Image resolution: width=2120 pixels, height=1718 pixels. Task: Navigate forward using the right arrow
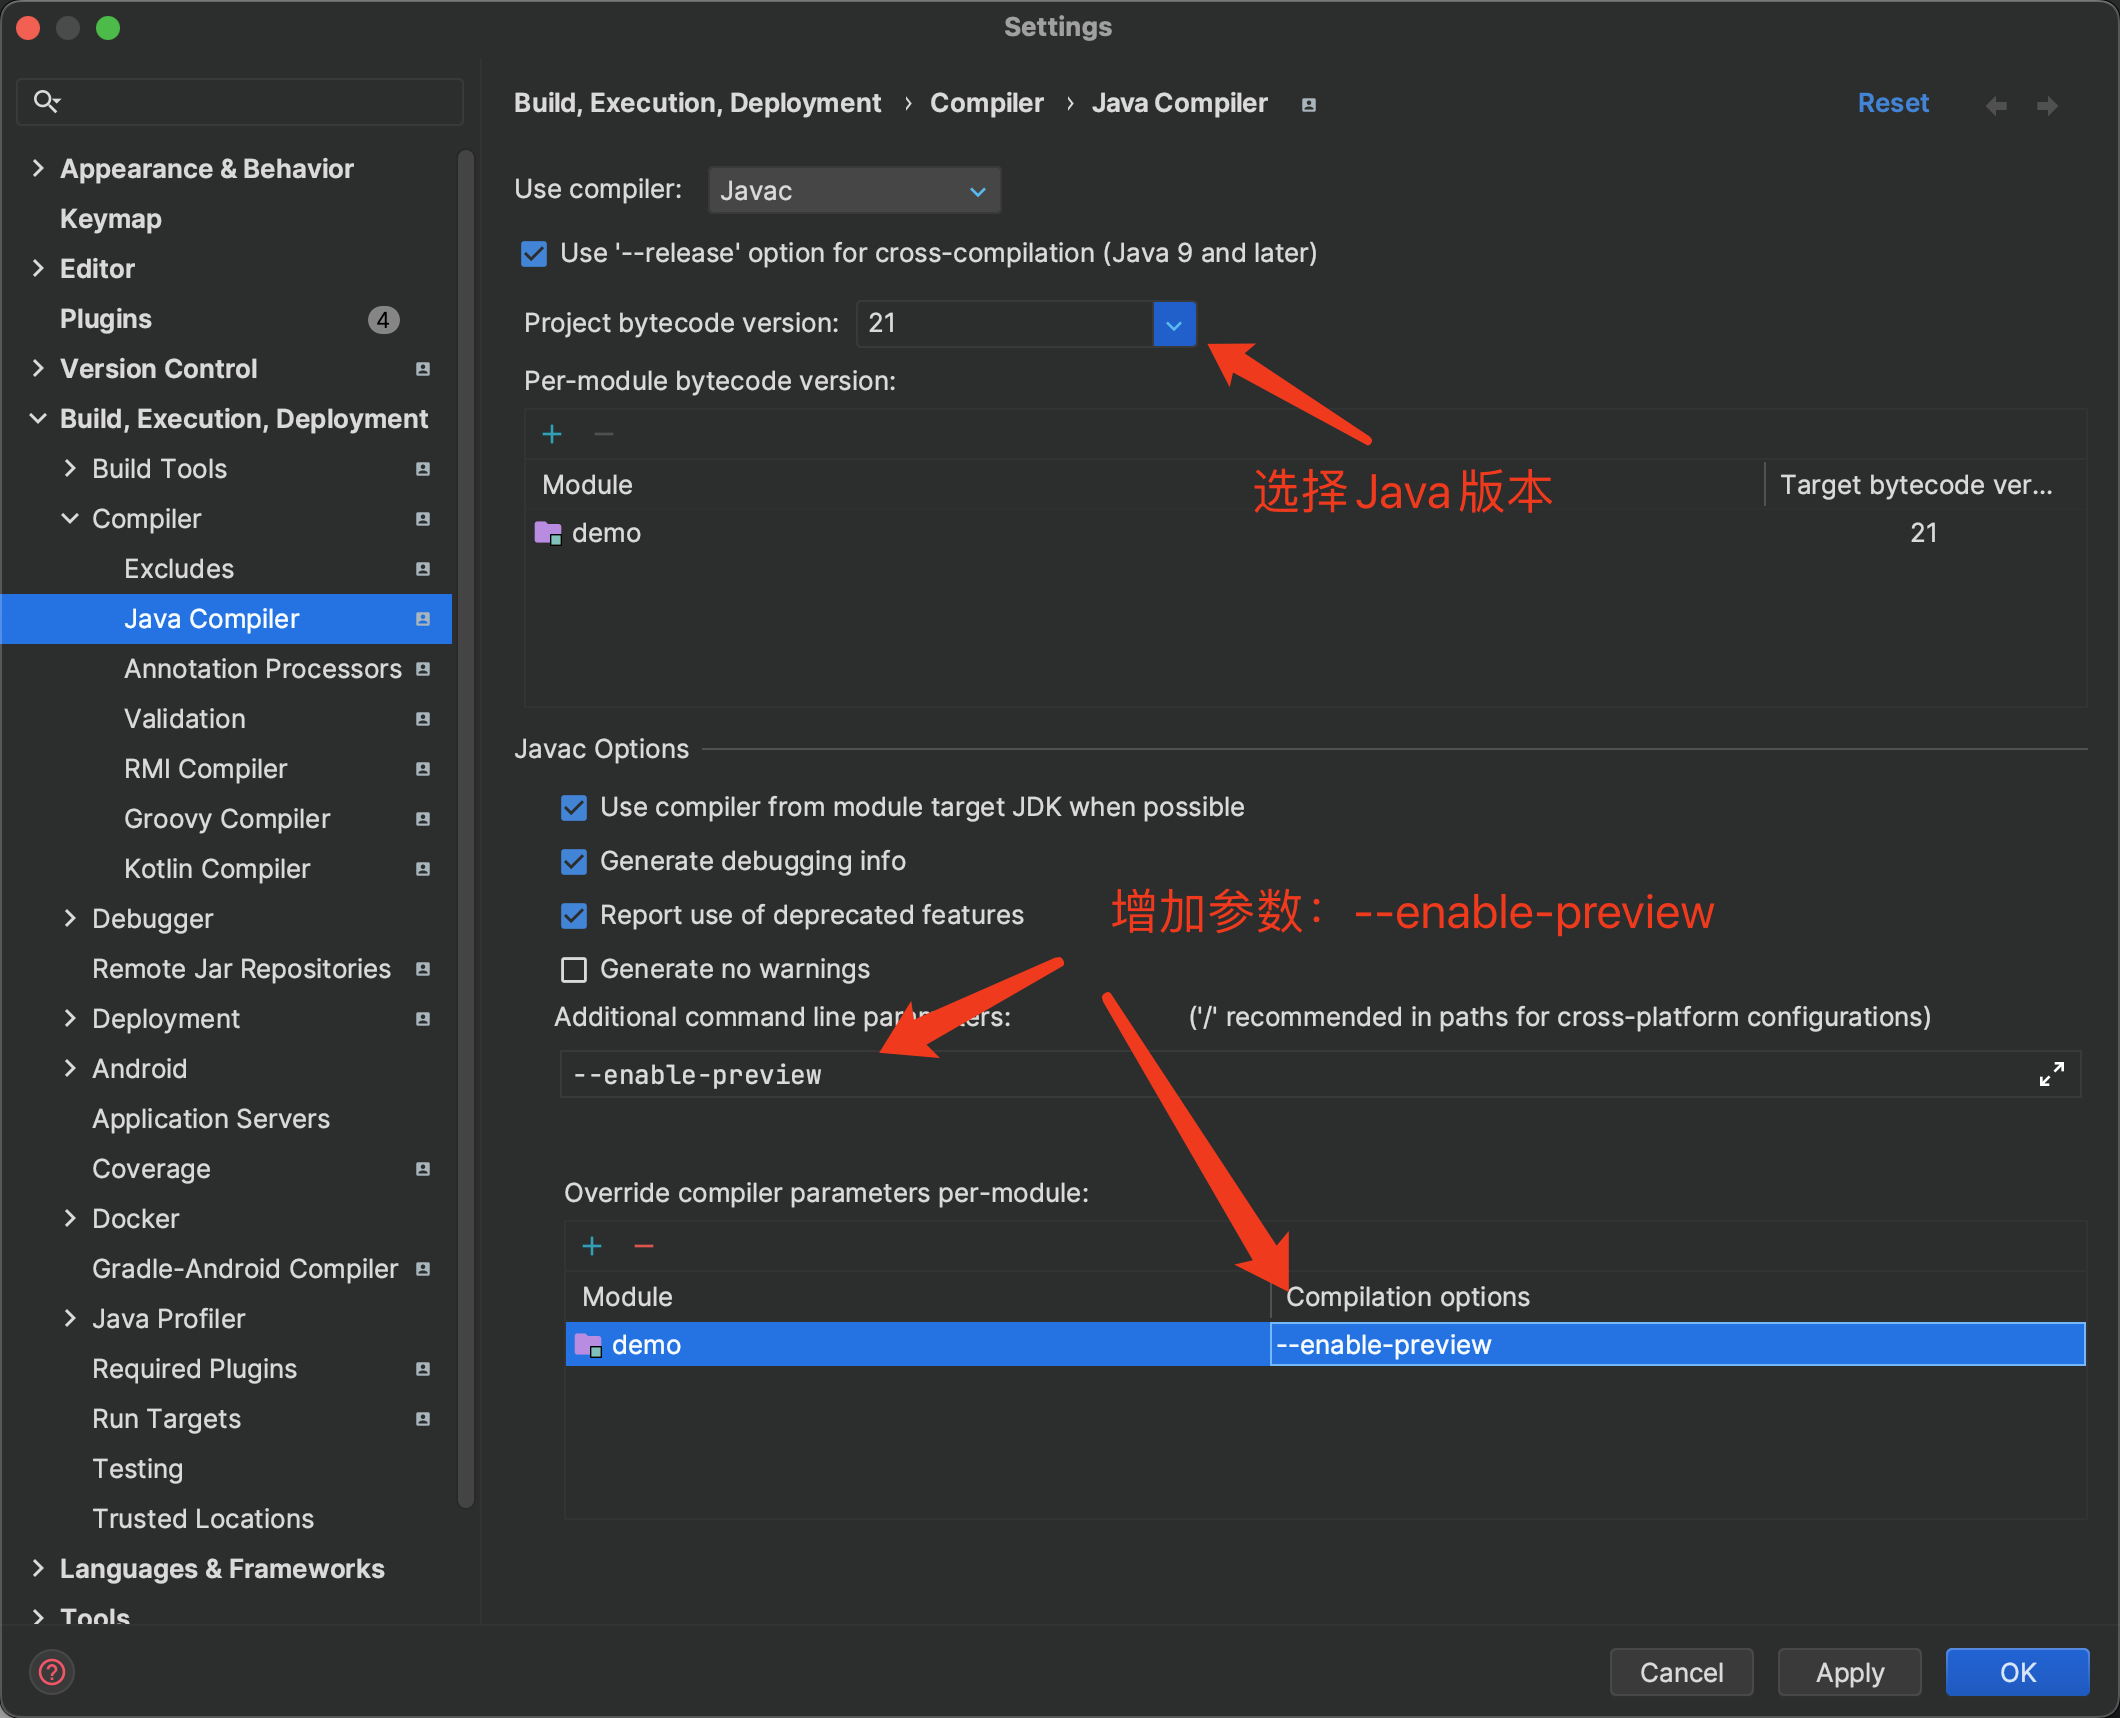tap(2047, 104)
